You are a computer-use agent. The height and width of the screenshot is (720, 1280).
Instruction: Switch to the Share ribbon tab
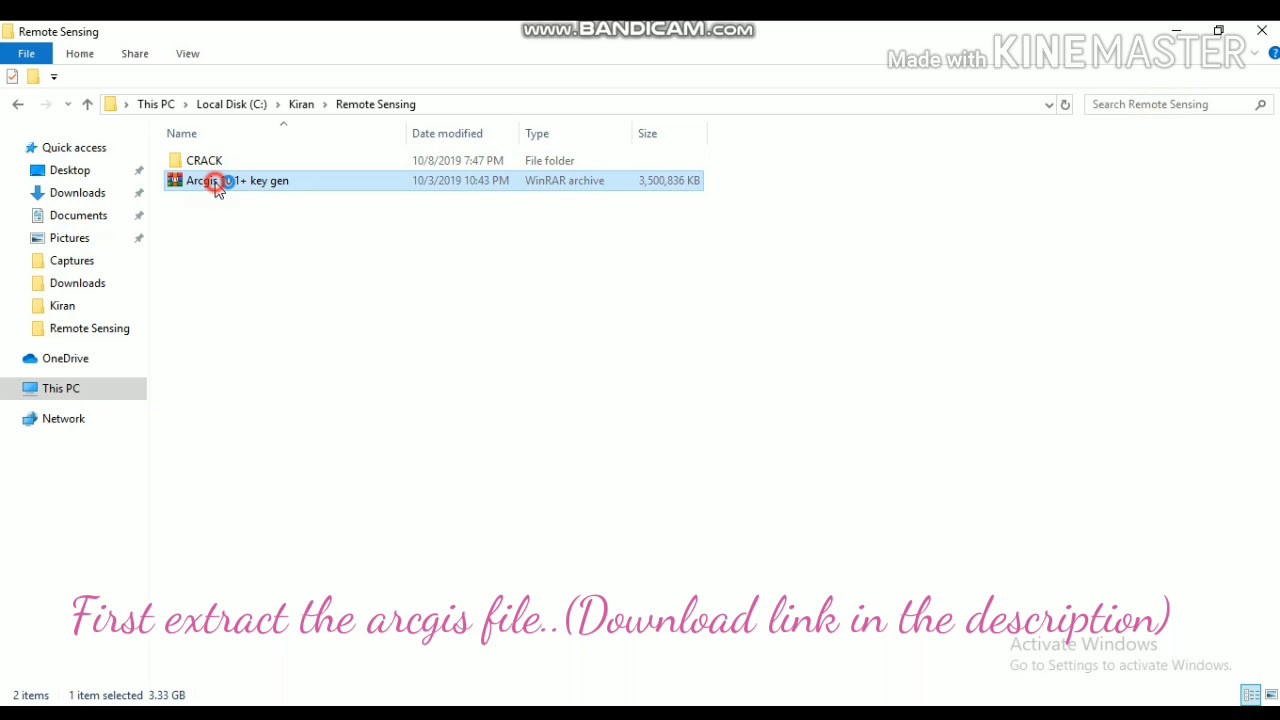click(135, 54)
